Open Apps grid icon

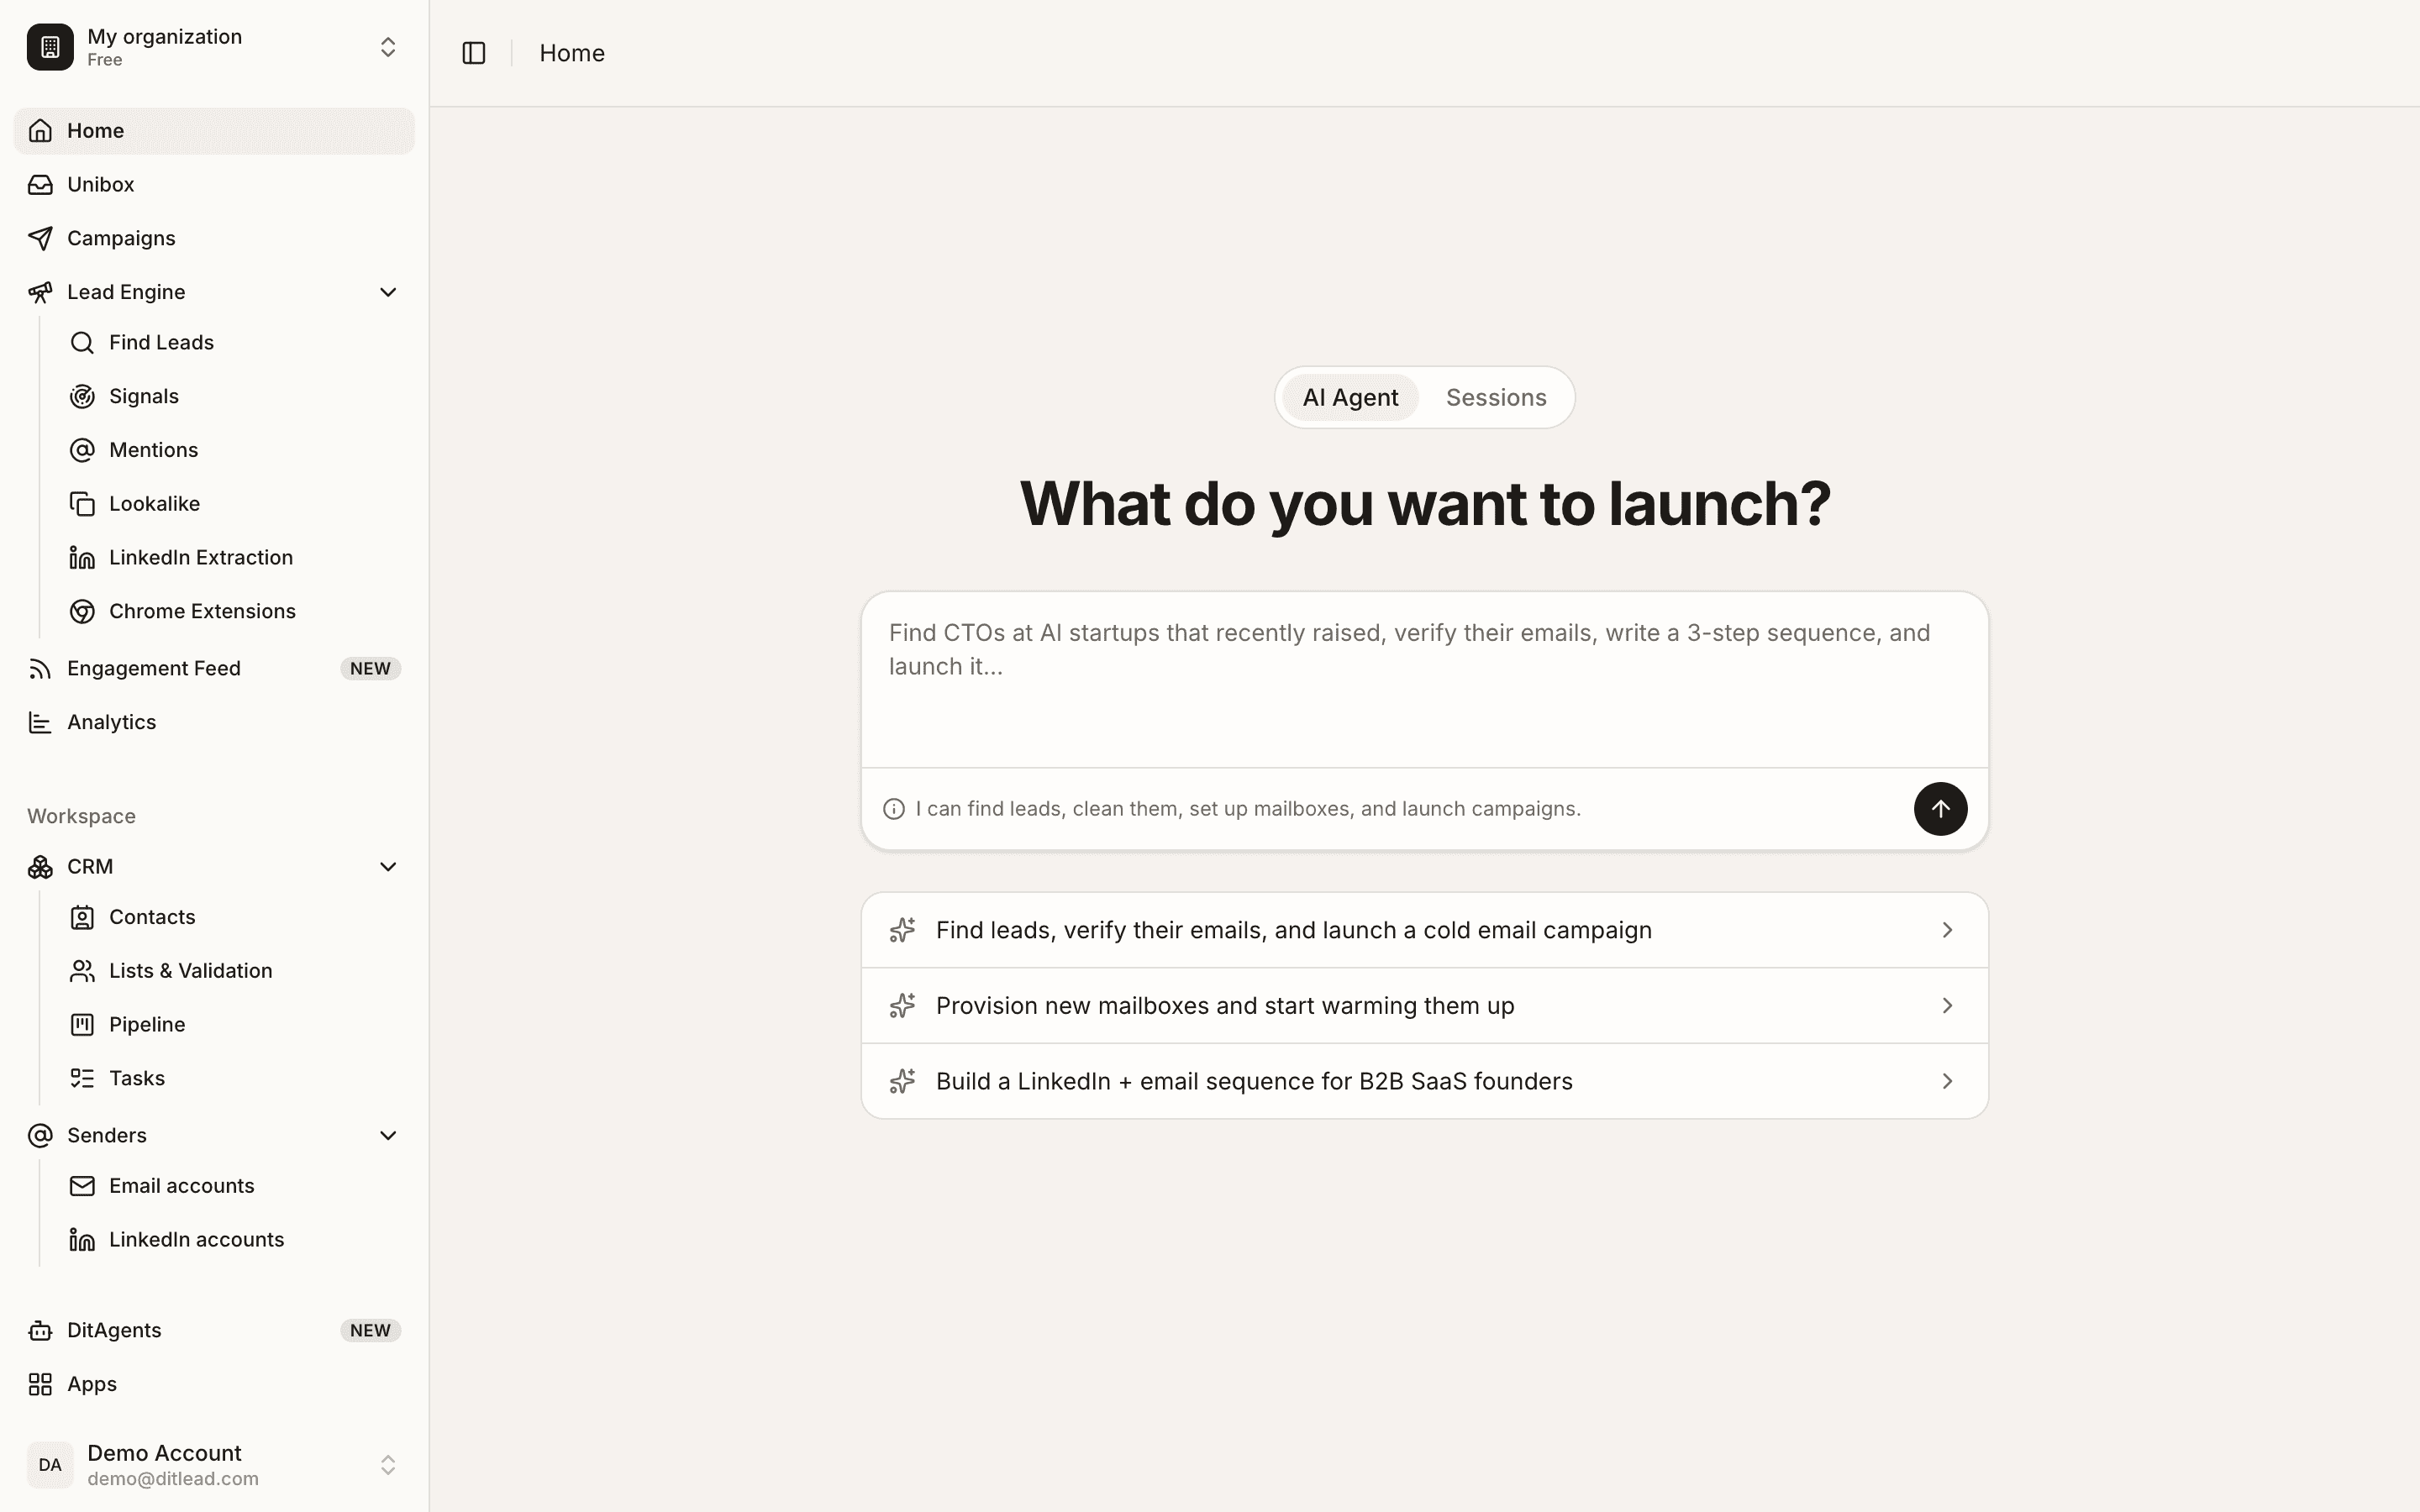pyautogui.click(x=40, y=1385)
